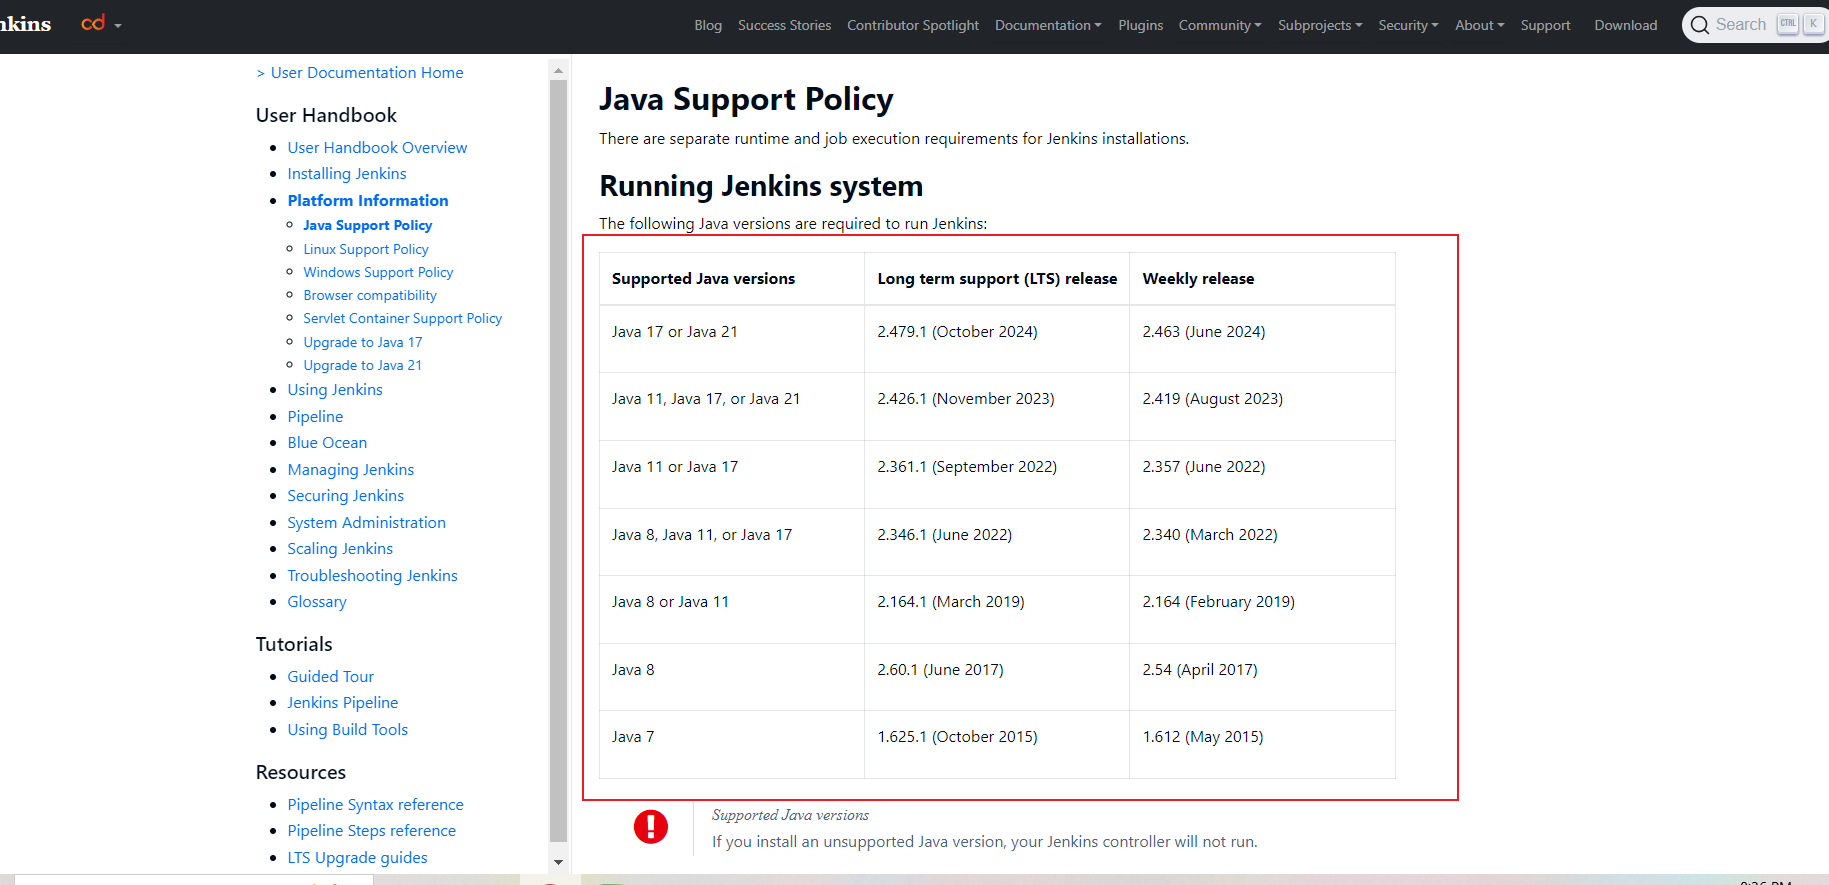This screenshot has width=1829, height=885.
Task: Click '2.419 (August 2023)' cell
Action: 1262,407
